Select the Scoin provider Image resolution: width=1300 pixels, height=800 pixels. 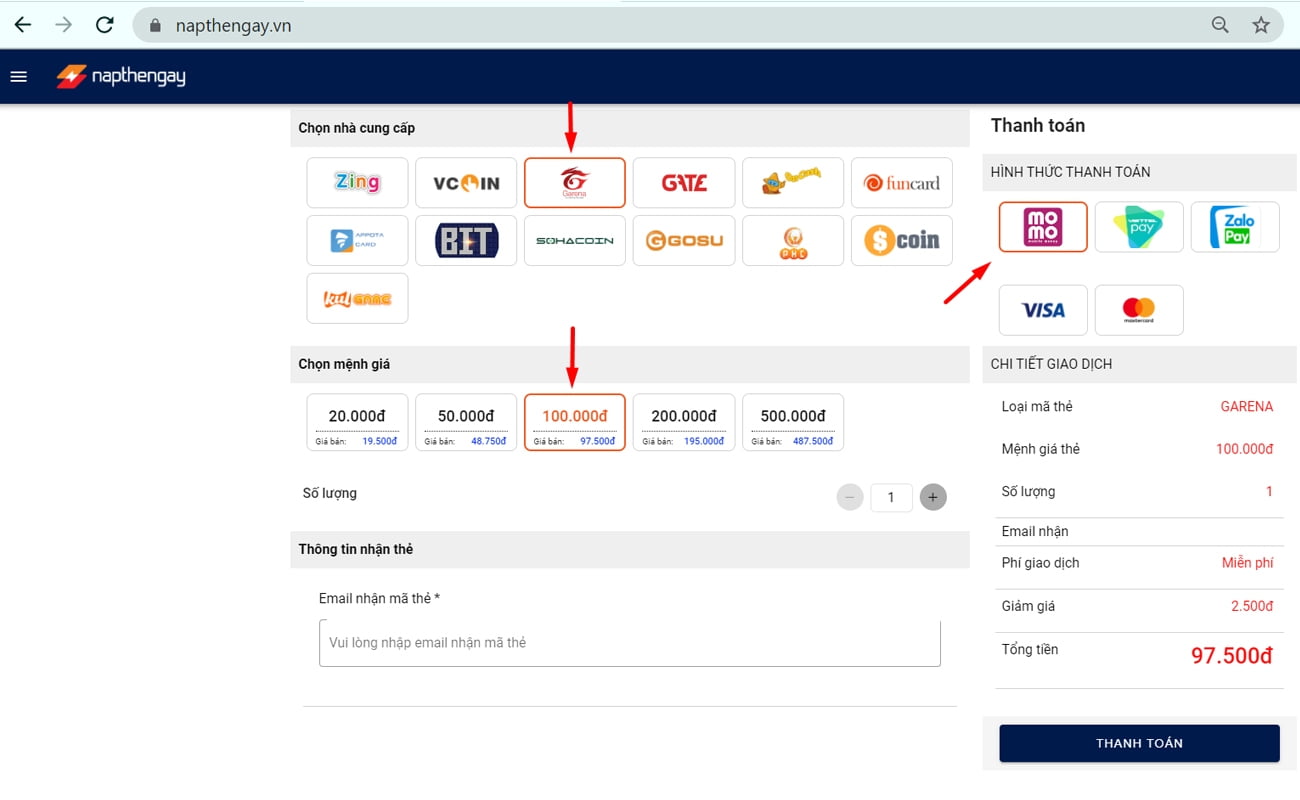pos(902,241)
